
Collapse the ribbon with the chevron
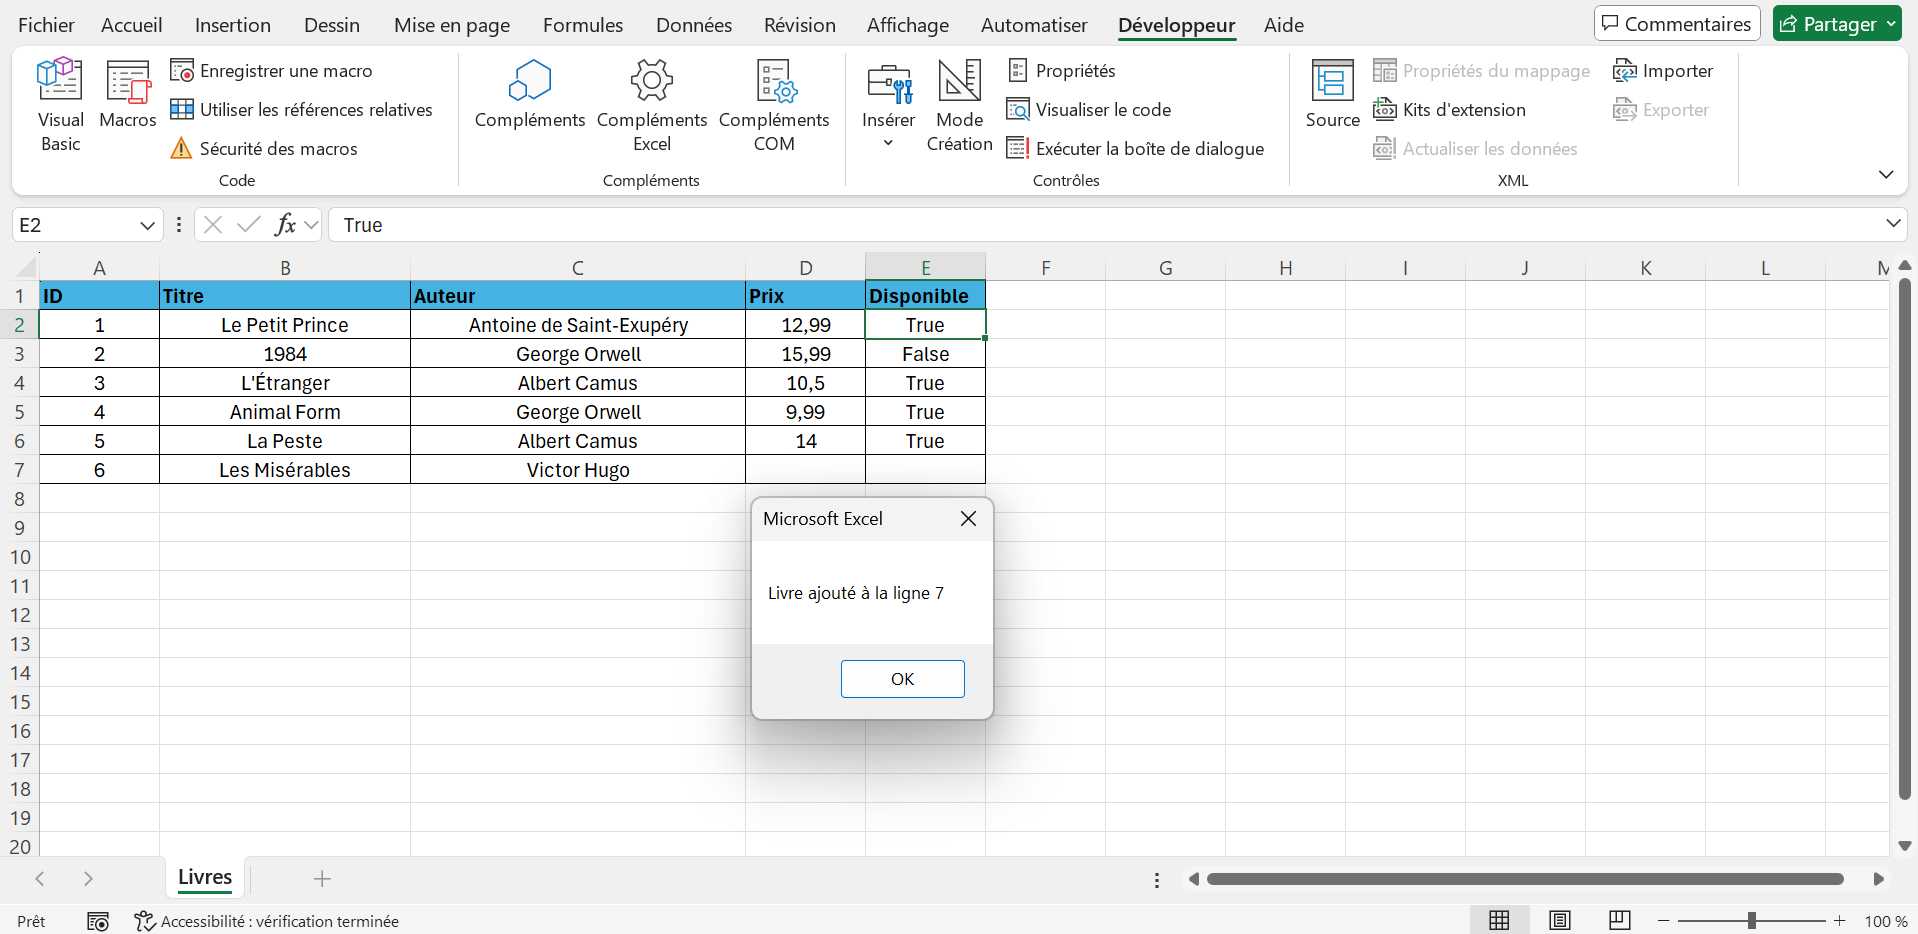[1886, 175]
